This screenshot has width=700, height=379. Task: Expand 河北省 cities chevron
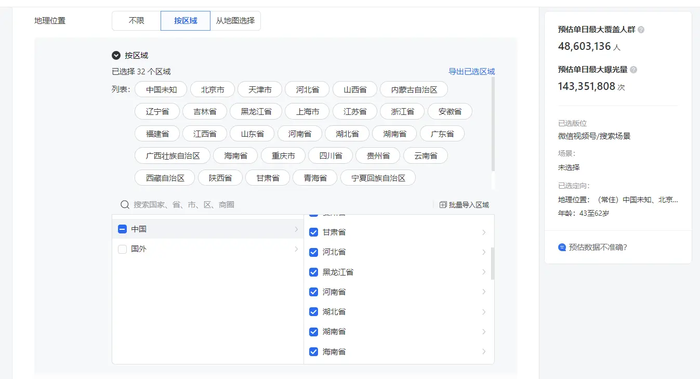point(484,252)
